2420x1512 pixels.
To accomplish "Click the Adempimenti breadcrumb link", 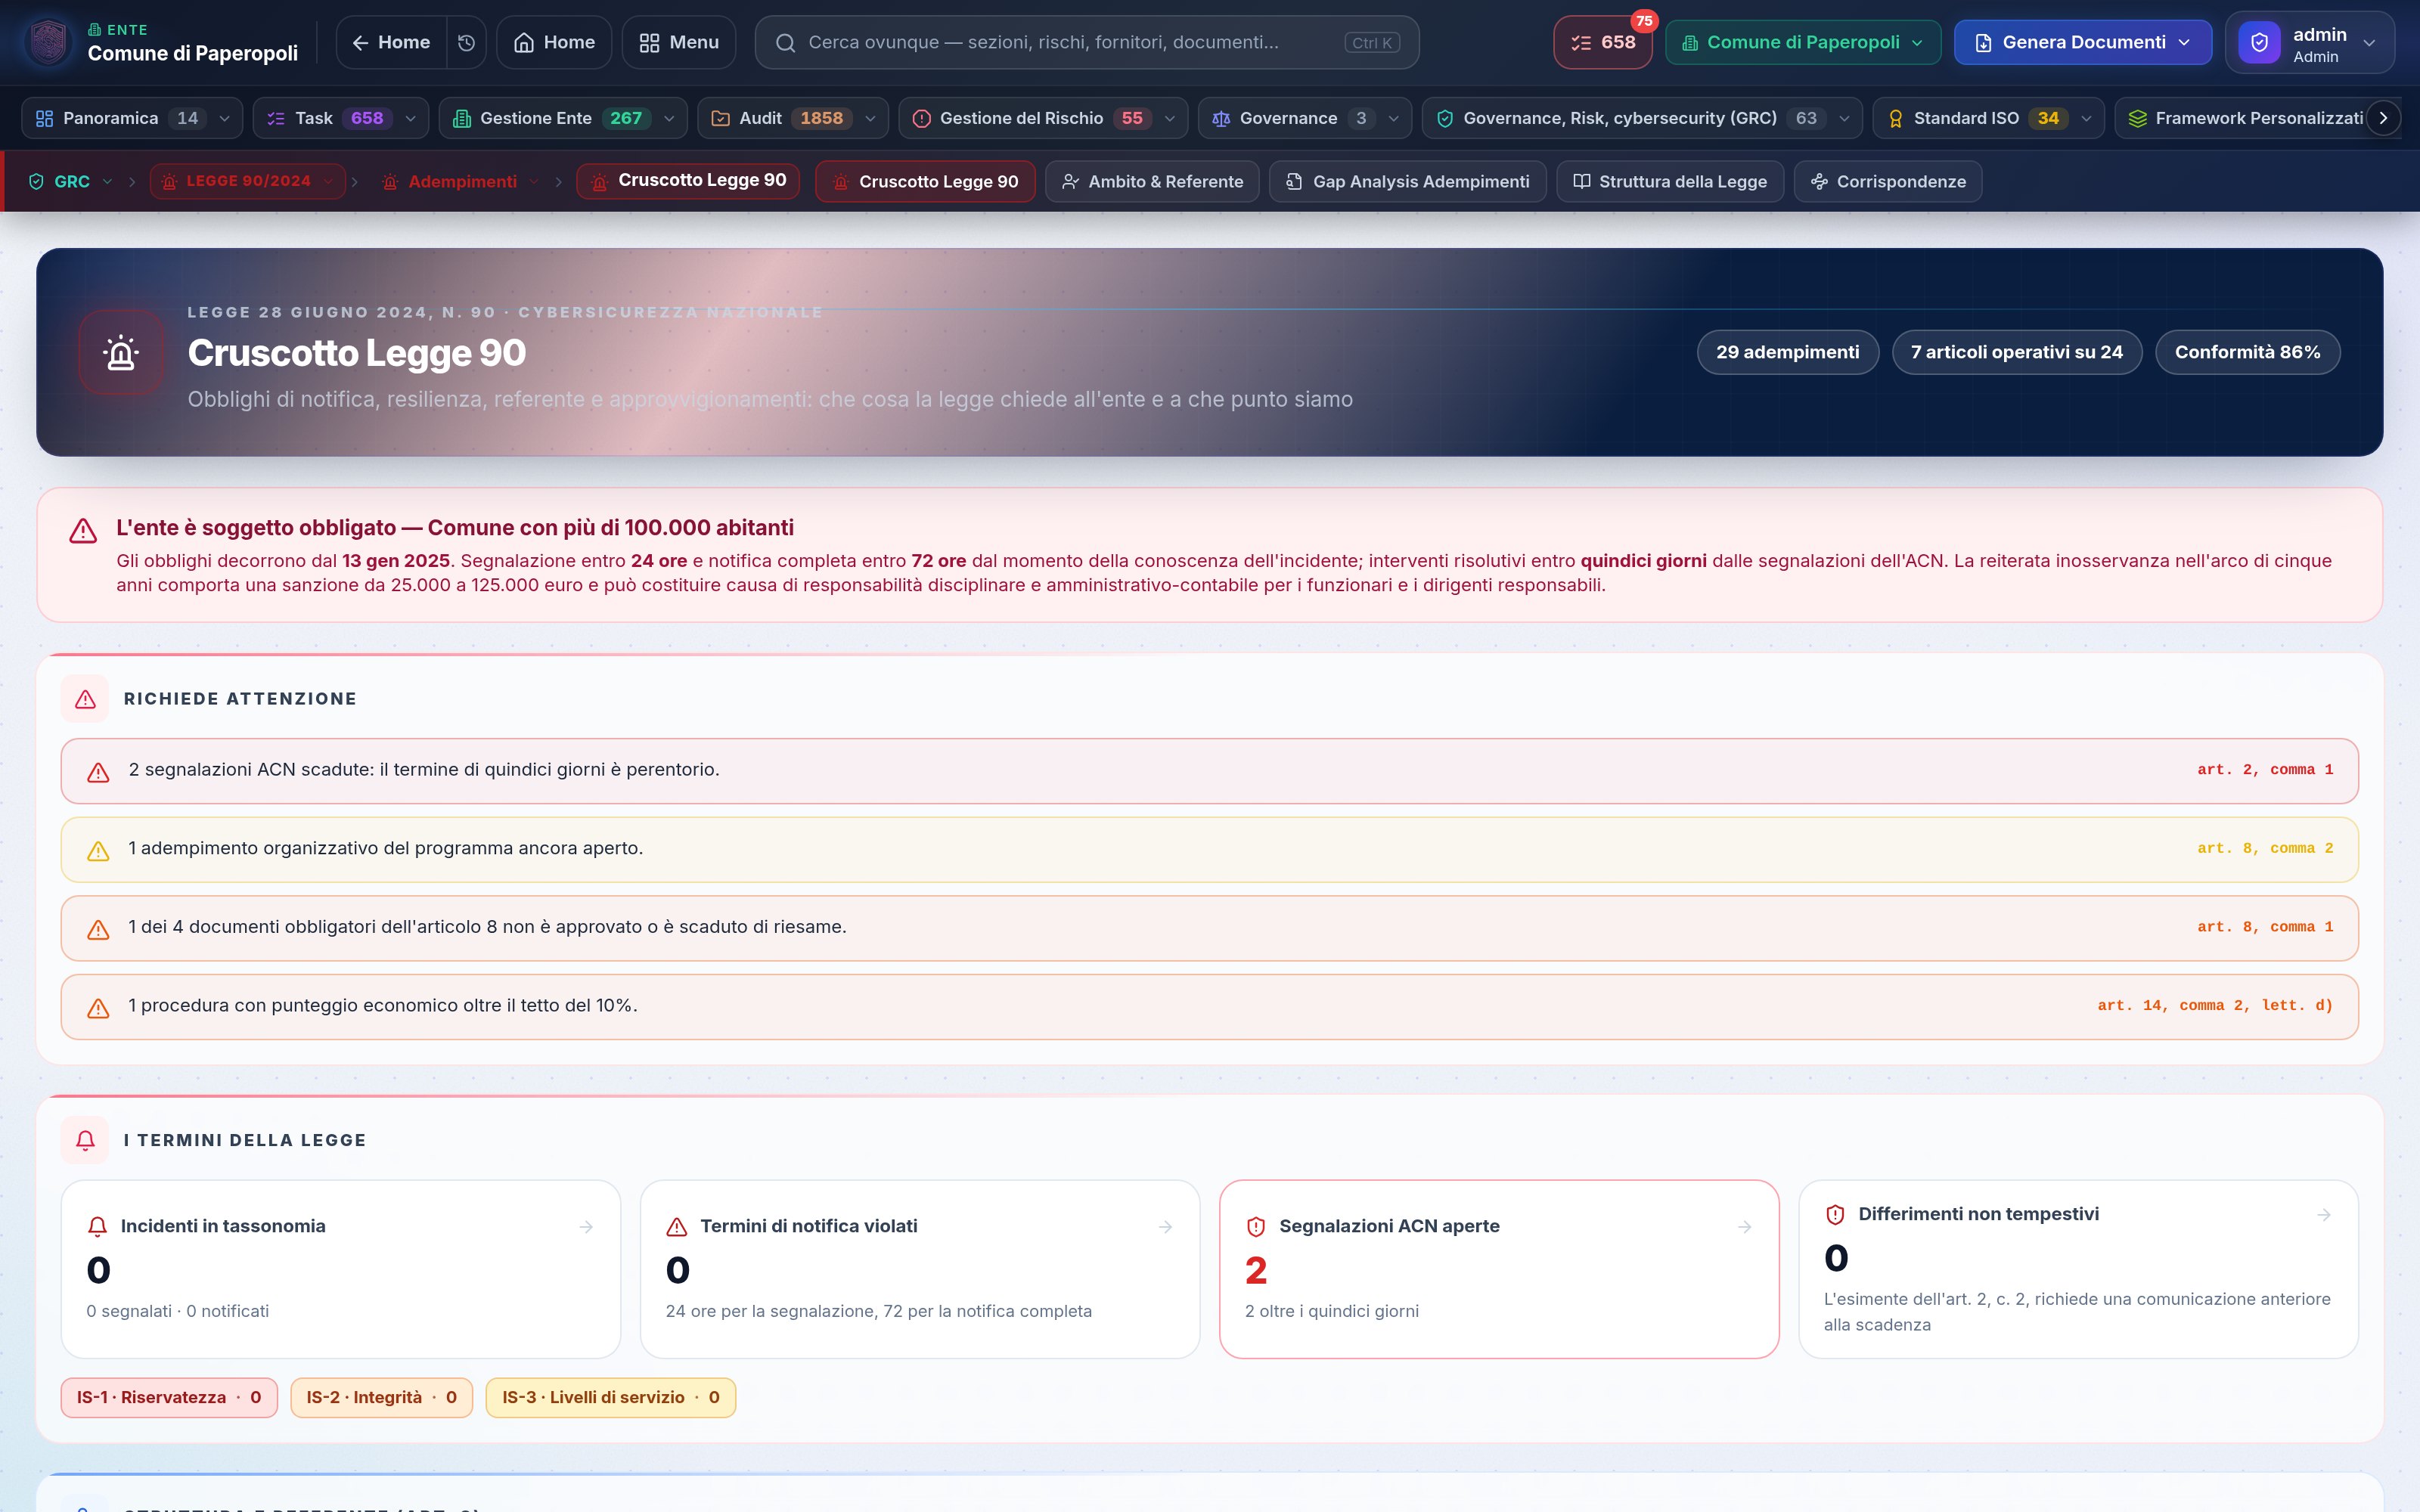I will [461, 182].
